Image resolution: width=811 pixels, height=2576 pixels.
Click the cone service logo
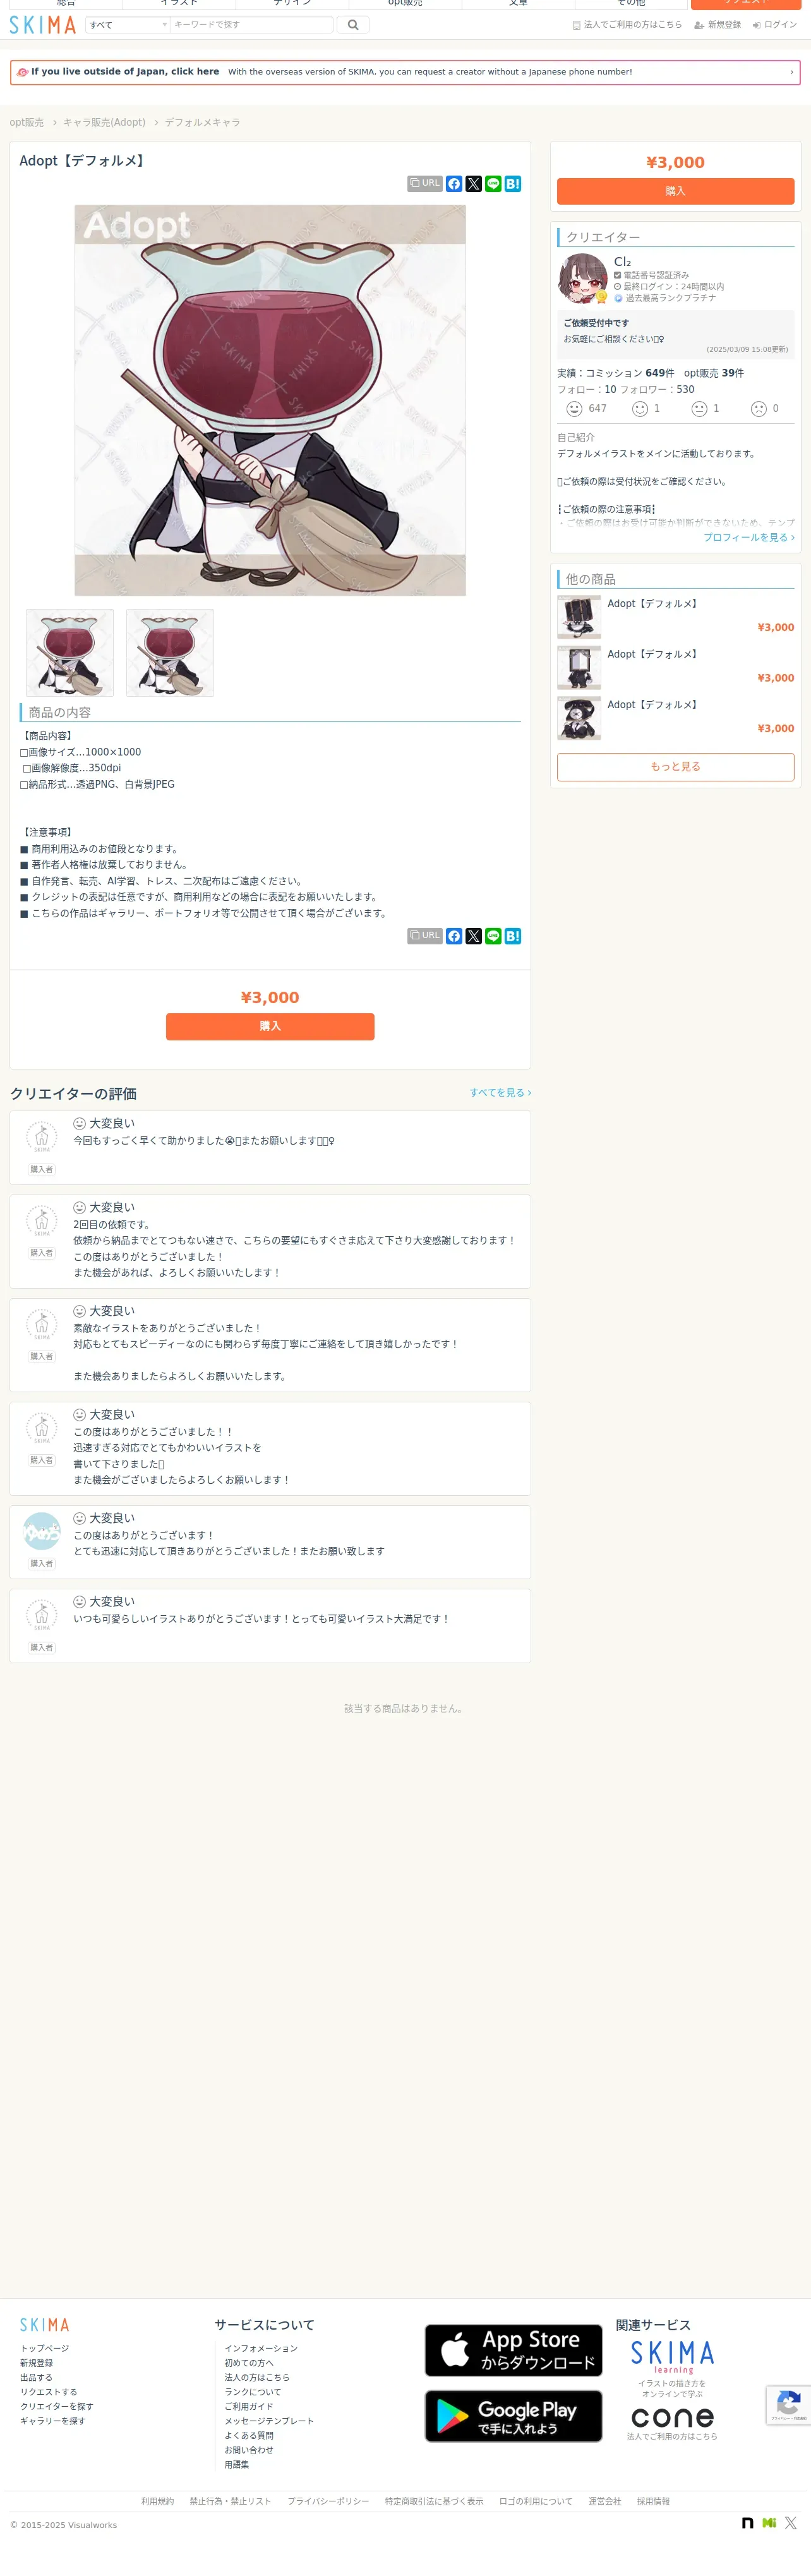click(x=672, y=2417)
